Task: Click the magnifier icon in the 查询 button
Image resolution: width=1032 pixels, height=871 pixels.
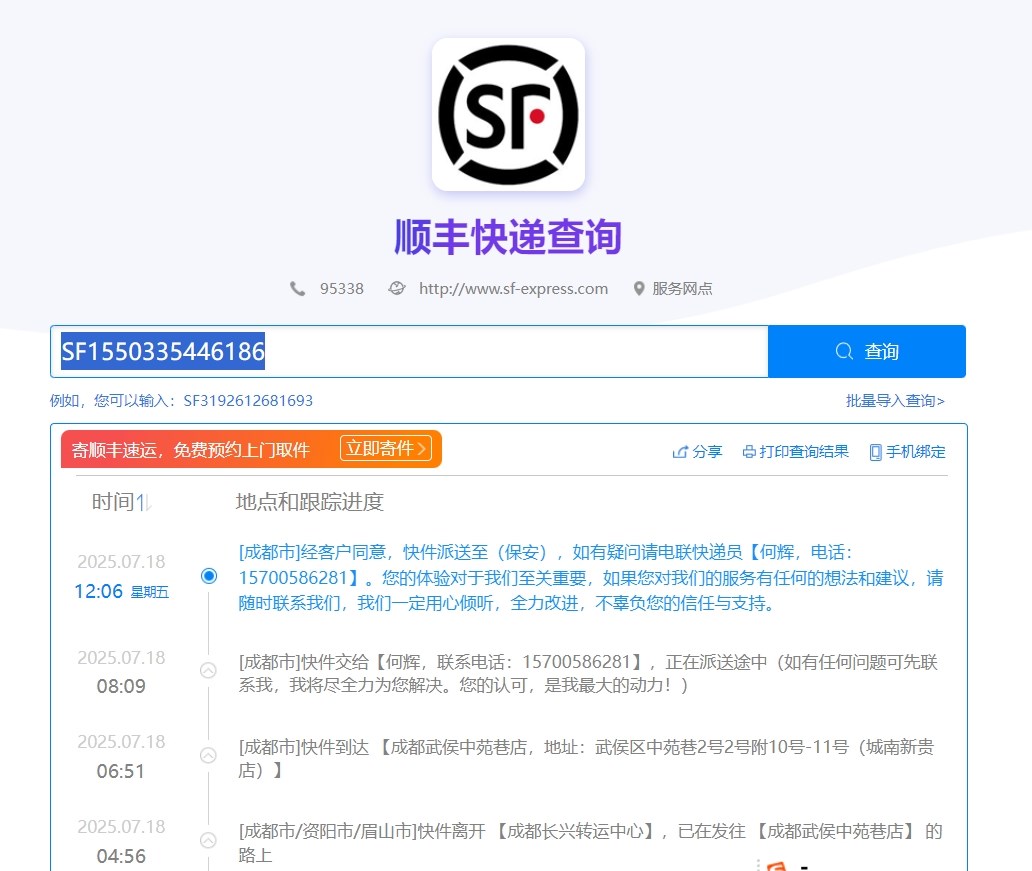Action: pos(844,352)
